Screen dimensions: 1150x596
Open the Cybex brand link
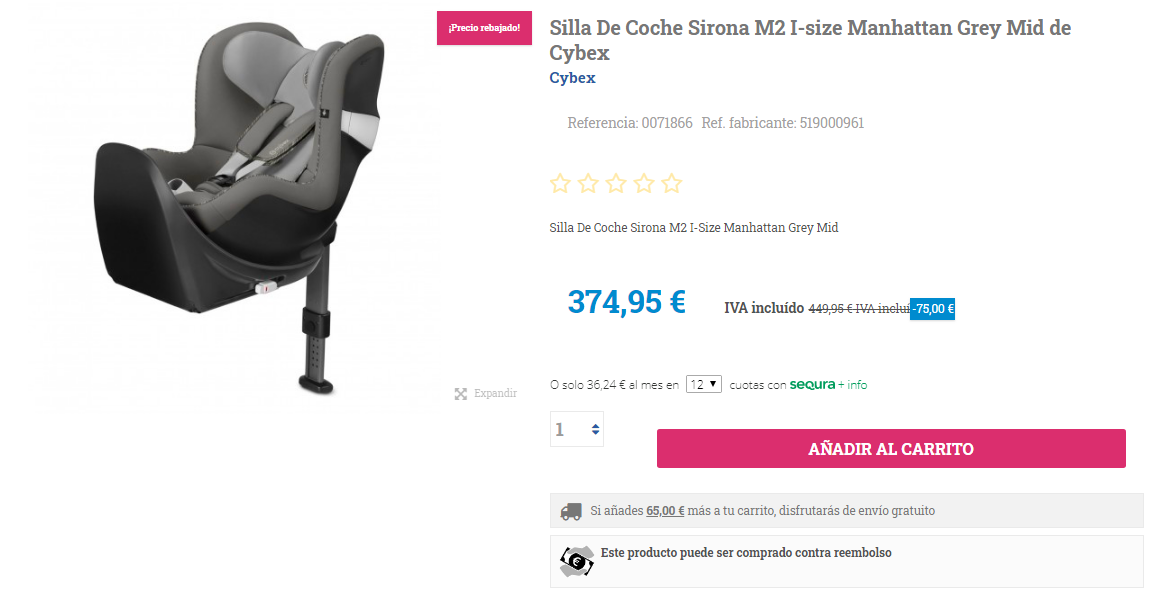coord(572,78)
